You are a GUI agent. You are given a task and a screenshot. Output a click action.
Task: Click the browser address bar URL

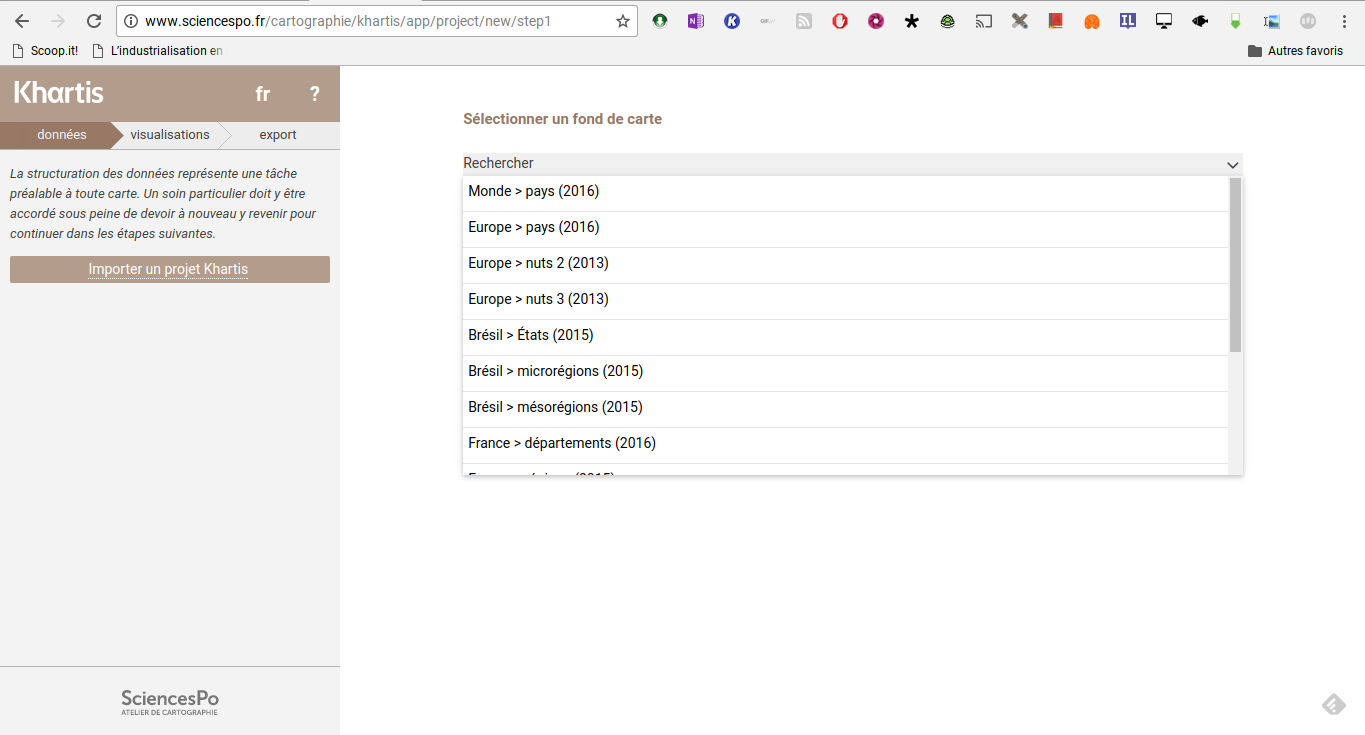348,21
